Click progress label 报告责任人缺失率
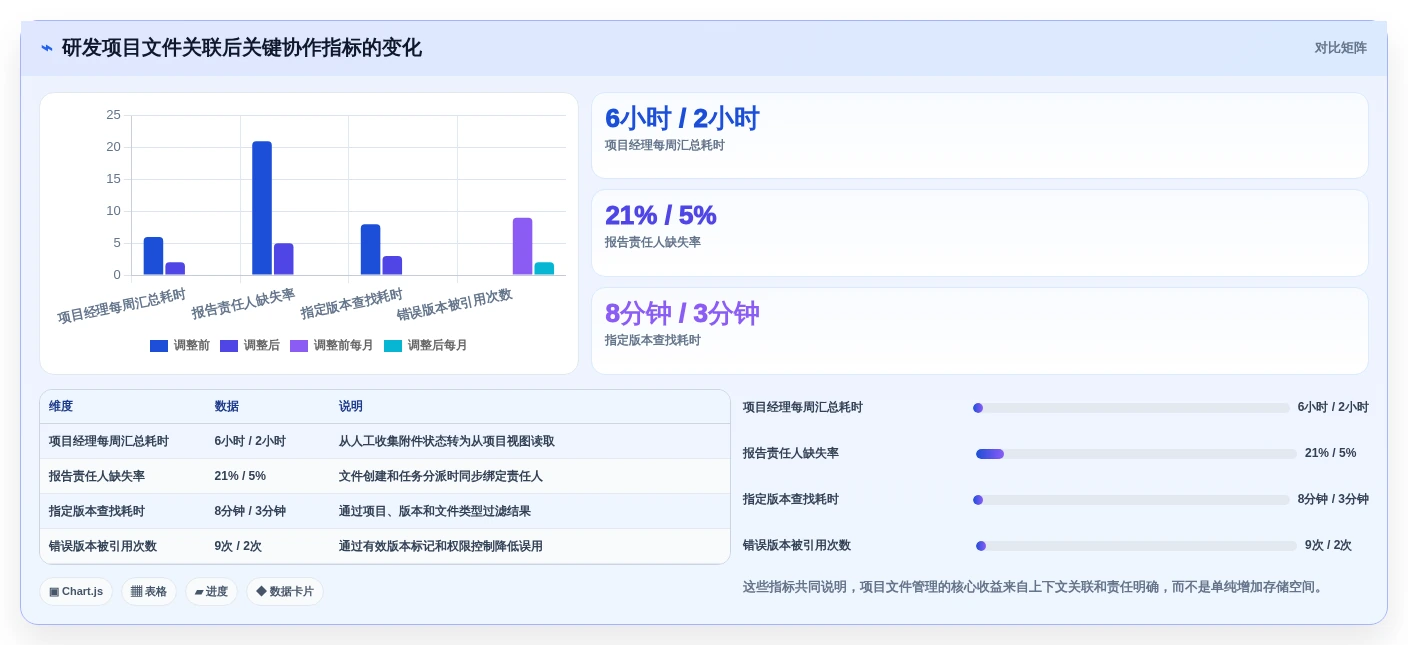The width and height of the screenshot is (1408, 645). coord(791,454)
